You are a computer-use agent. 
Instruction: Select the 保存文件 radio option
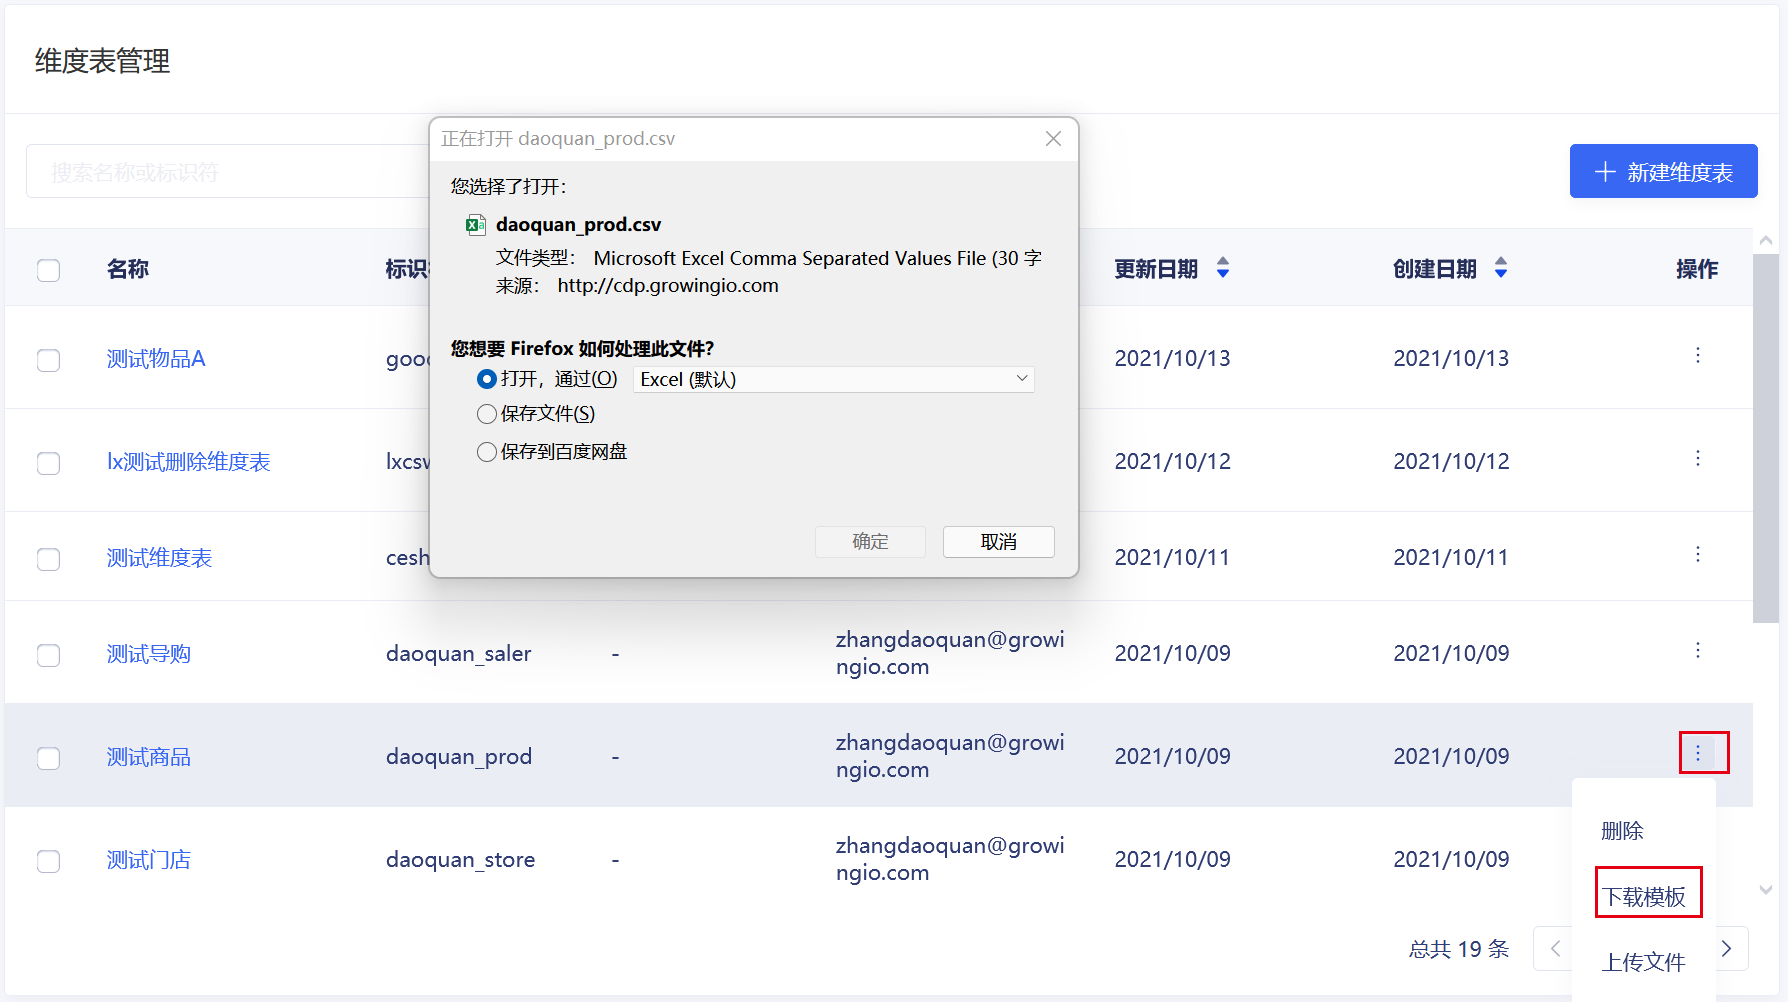pos(487,414)
